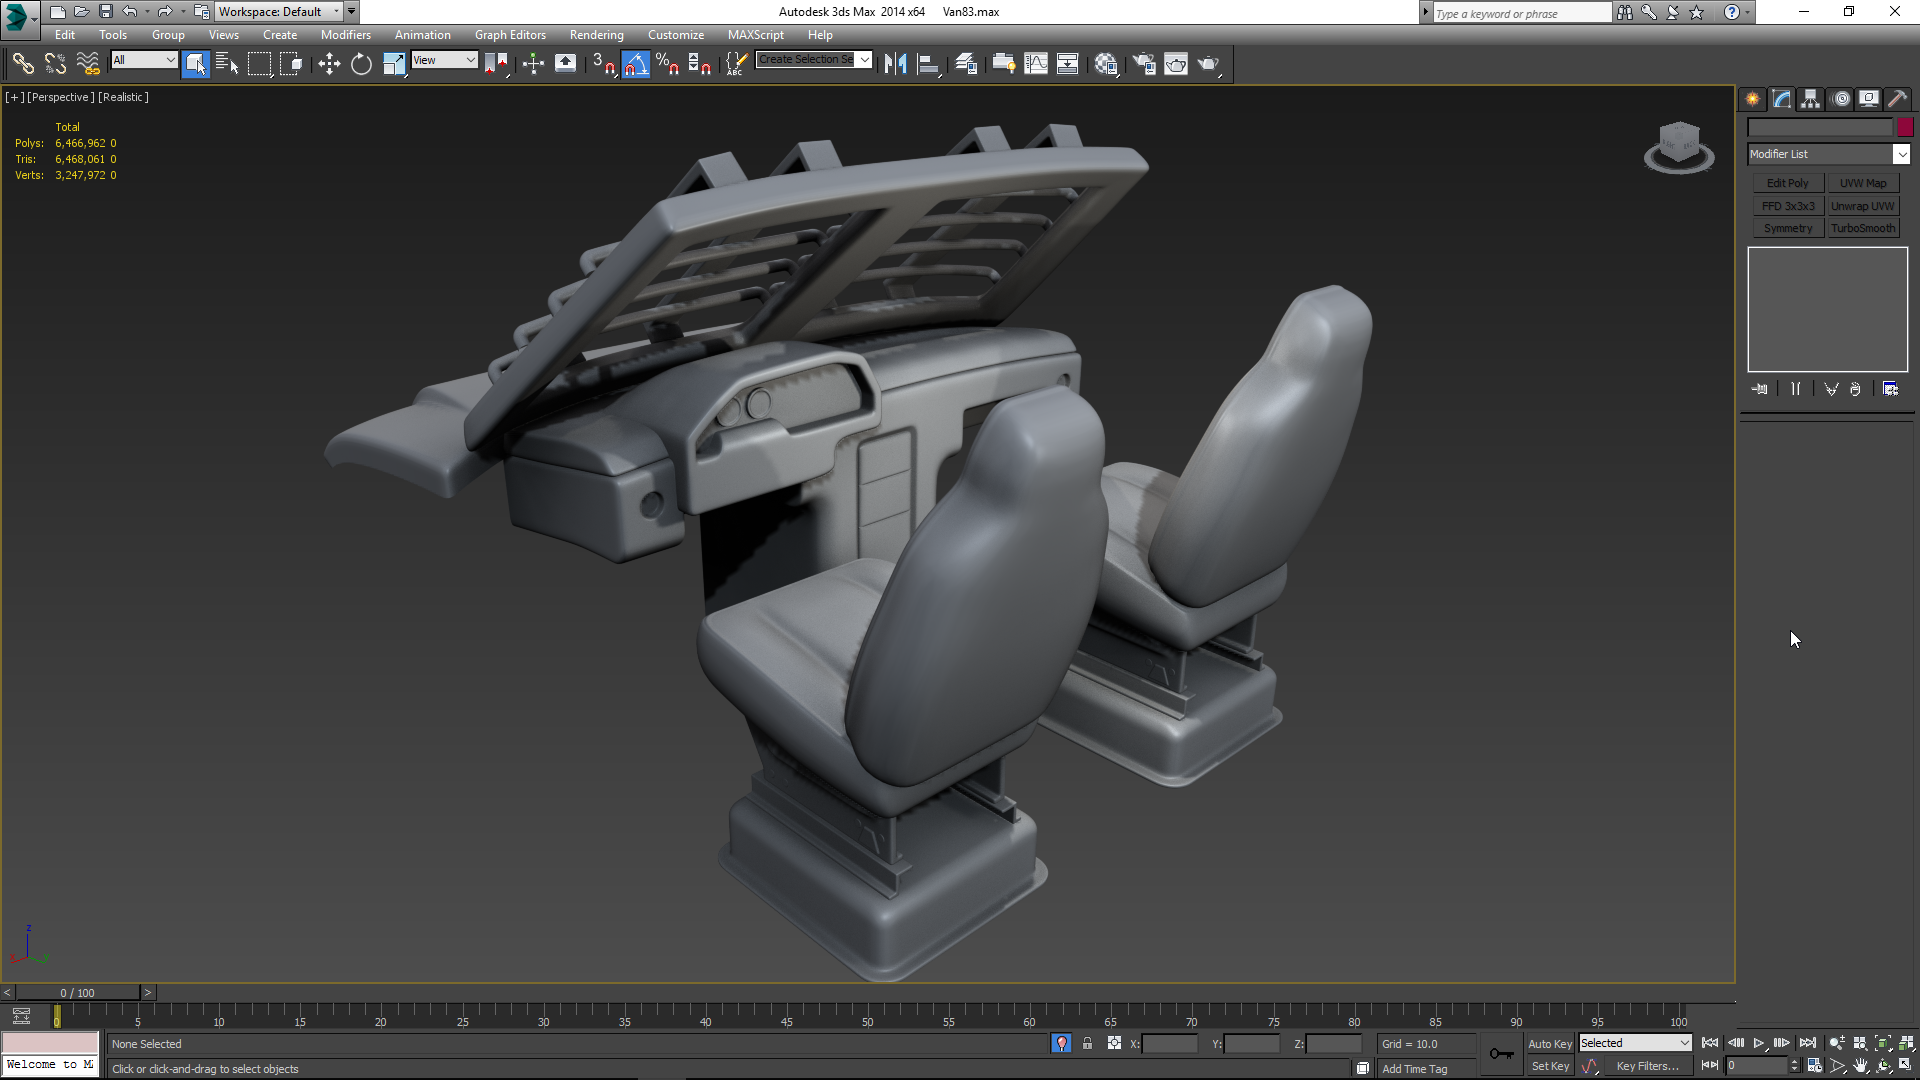Open the Material Editor icon

tap(1106, 64)
